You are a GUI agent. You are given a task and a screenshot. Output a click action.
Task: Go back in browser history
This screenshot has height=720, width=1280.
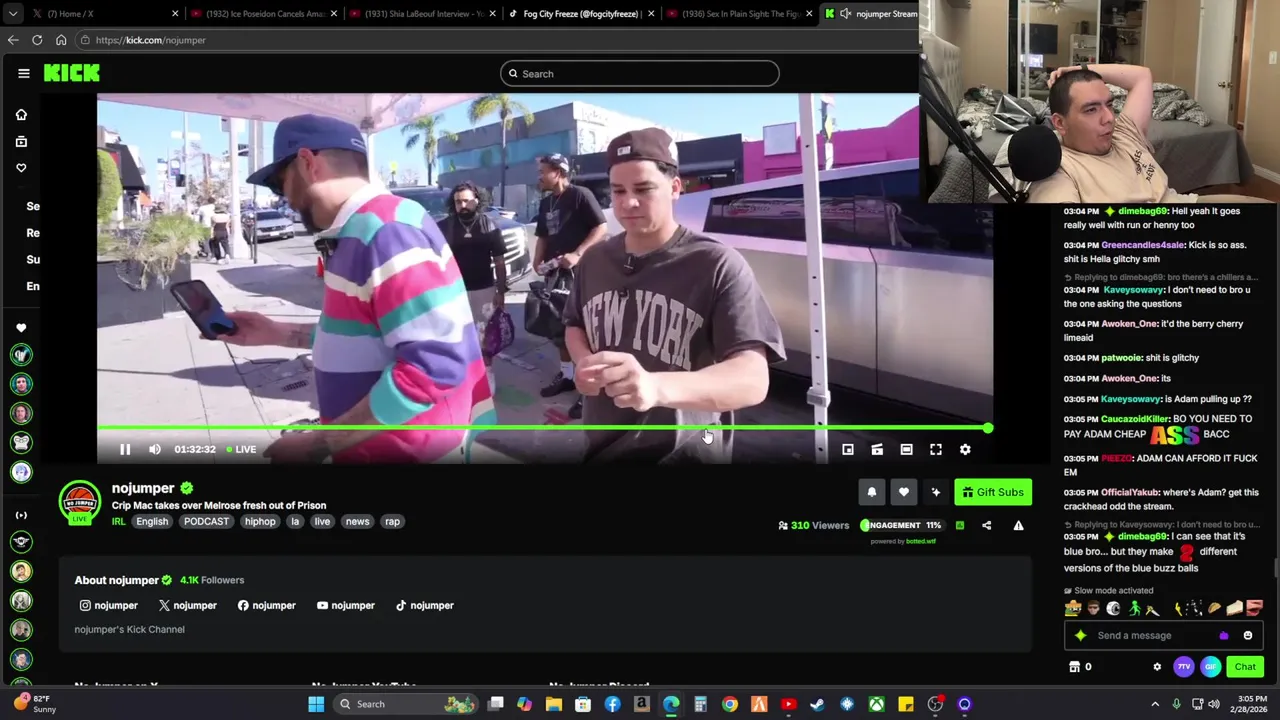pos(13,40)
